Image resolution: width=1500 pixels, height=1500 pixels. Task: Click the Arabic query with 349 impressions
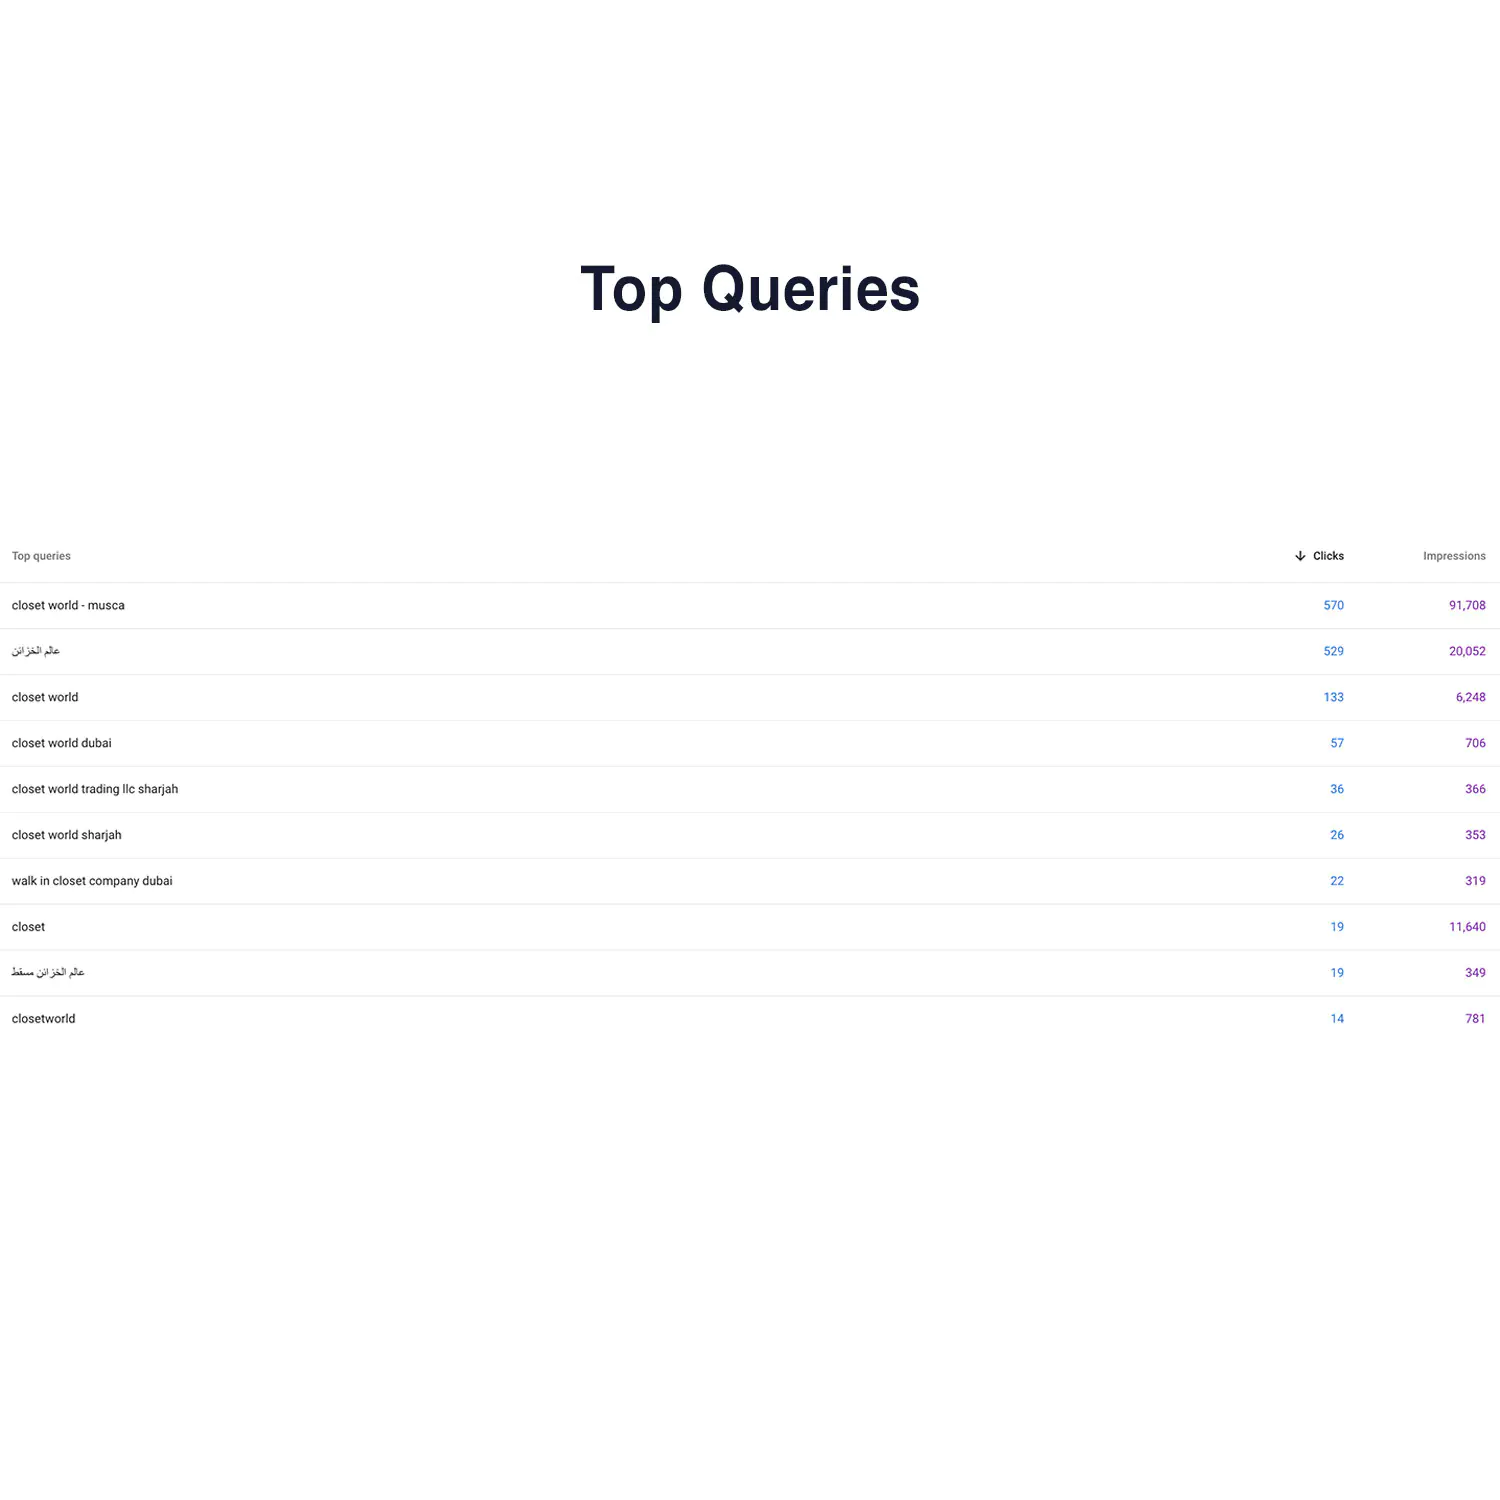[x=48, y=972]
